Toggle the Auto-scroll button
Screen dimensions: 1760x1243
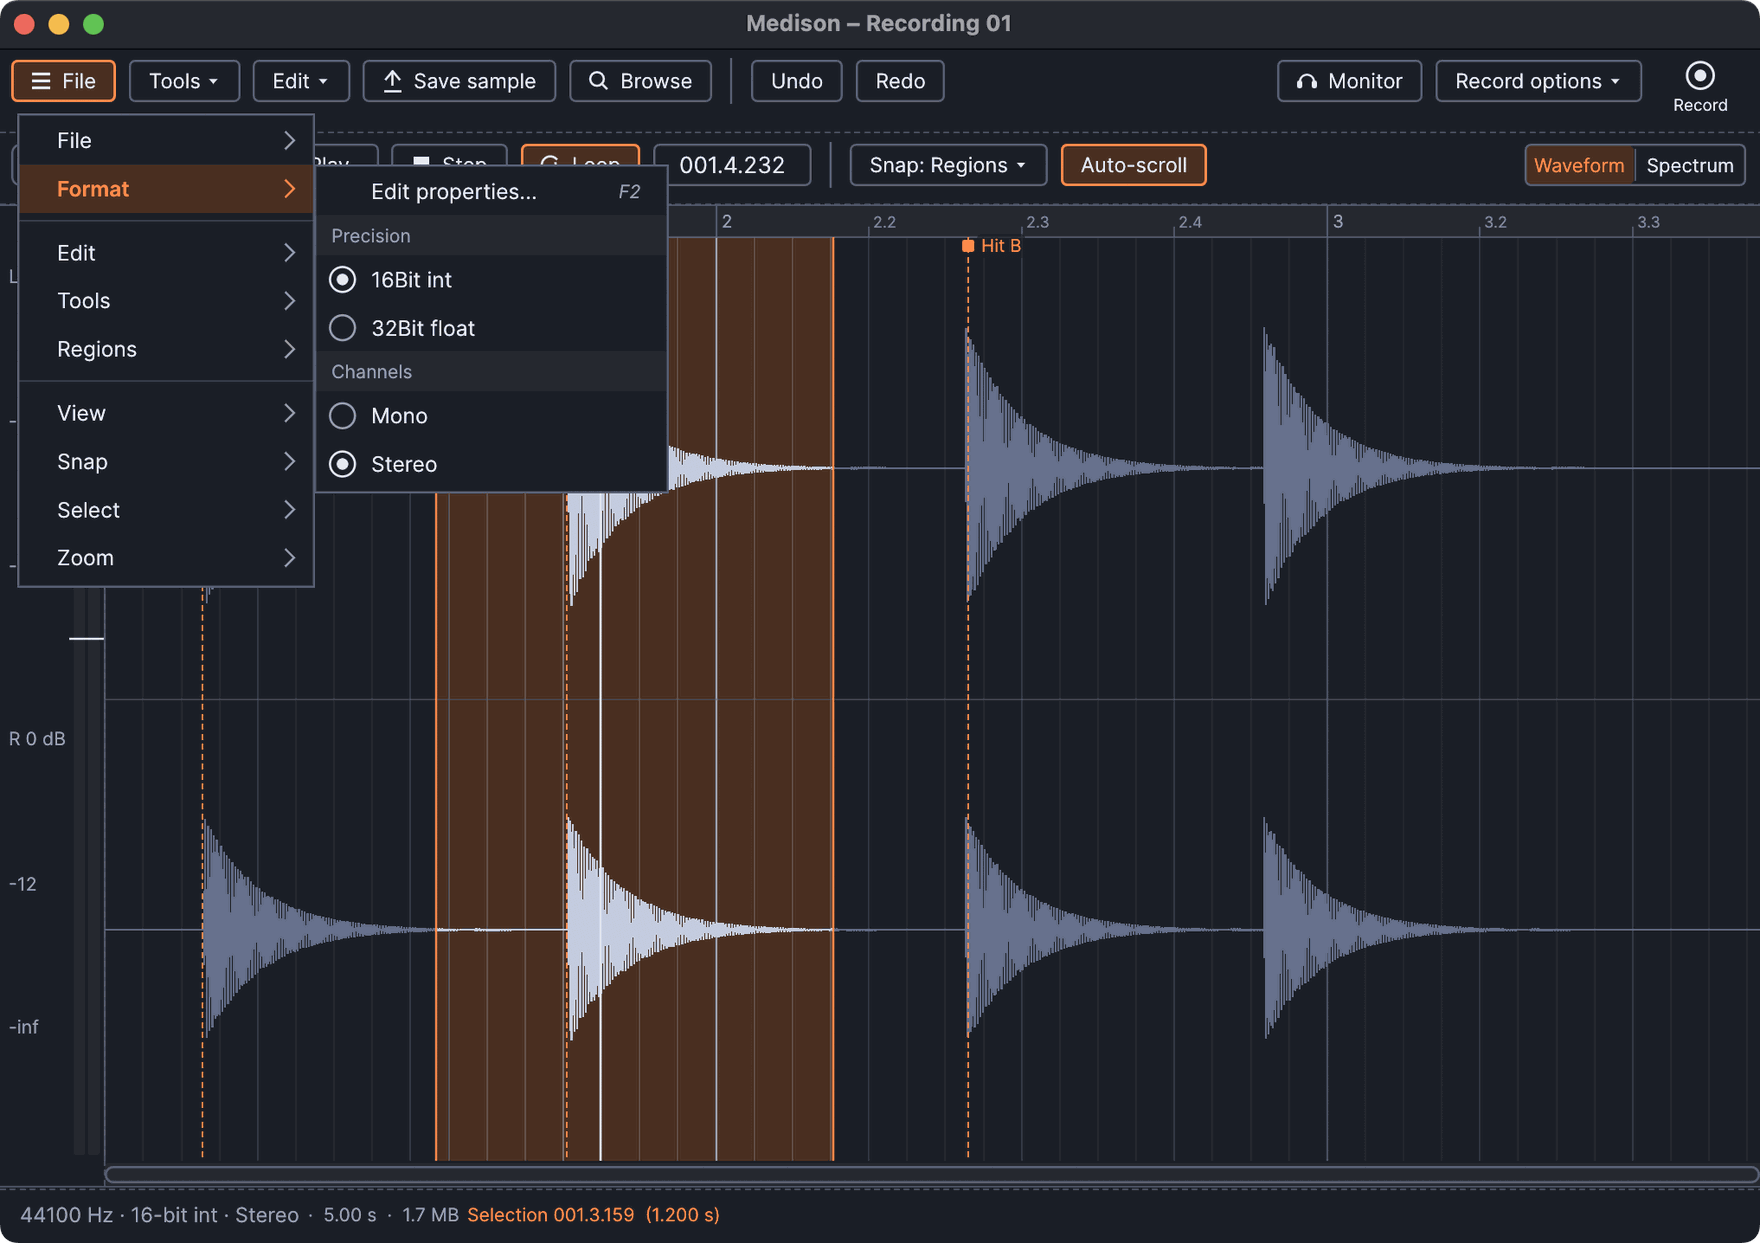pyautogui.click(x=1133, y=165)
